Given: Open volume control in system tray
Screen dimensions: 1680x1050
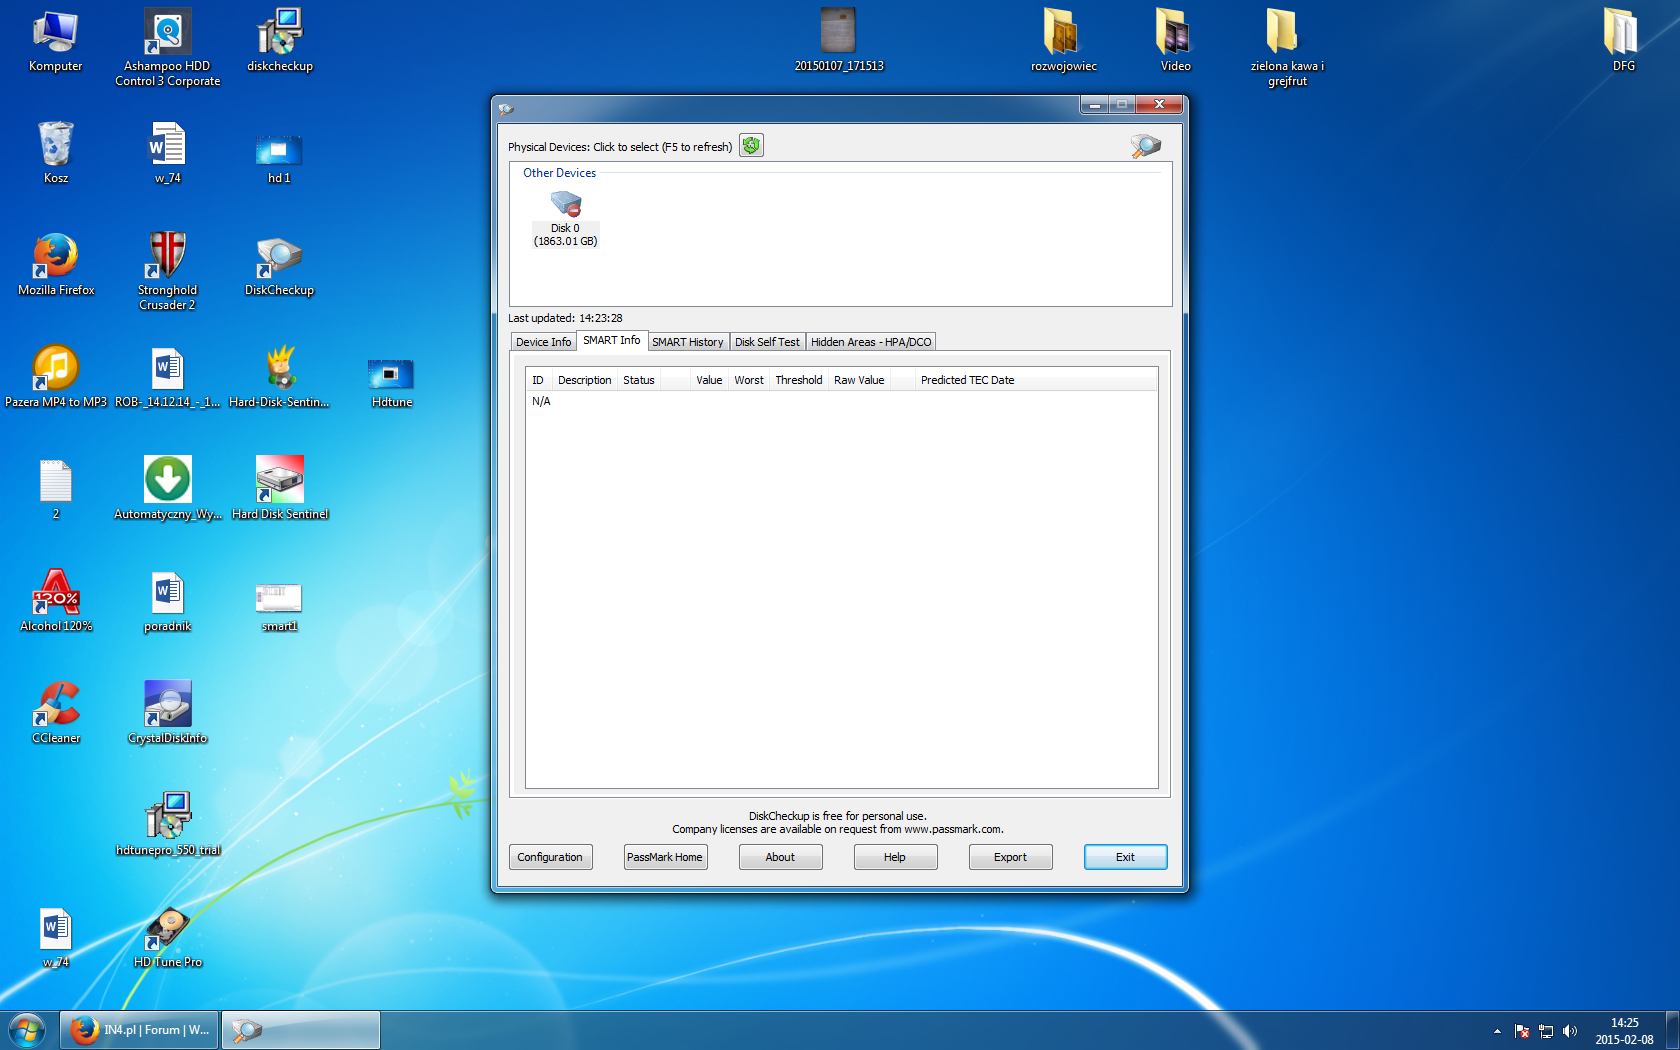Looking at the screenshot, I should (1570, 1031).
